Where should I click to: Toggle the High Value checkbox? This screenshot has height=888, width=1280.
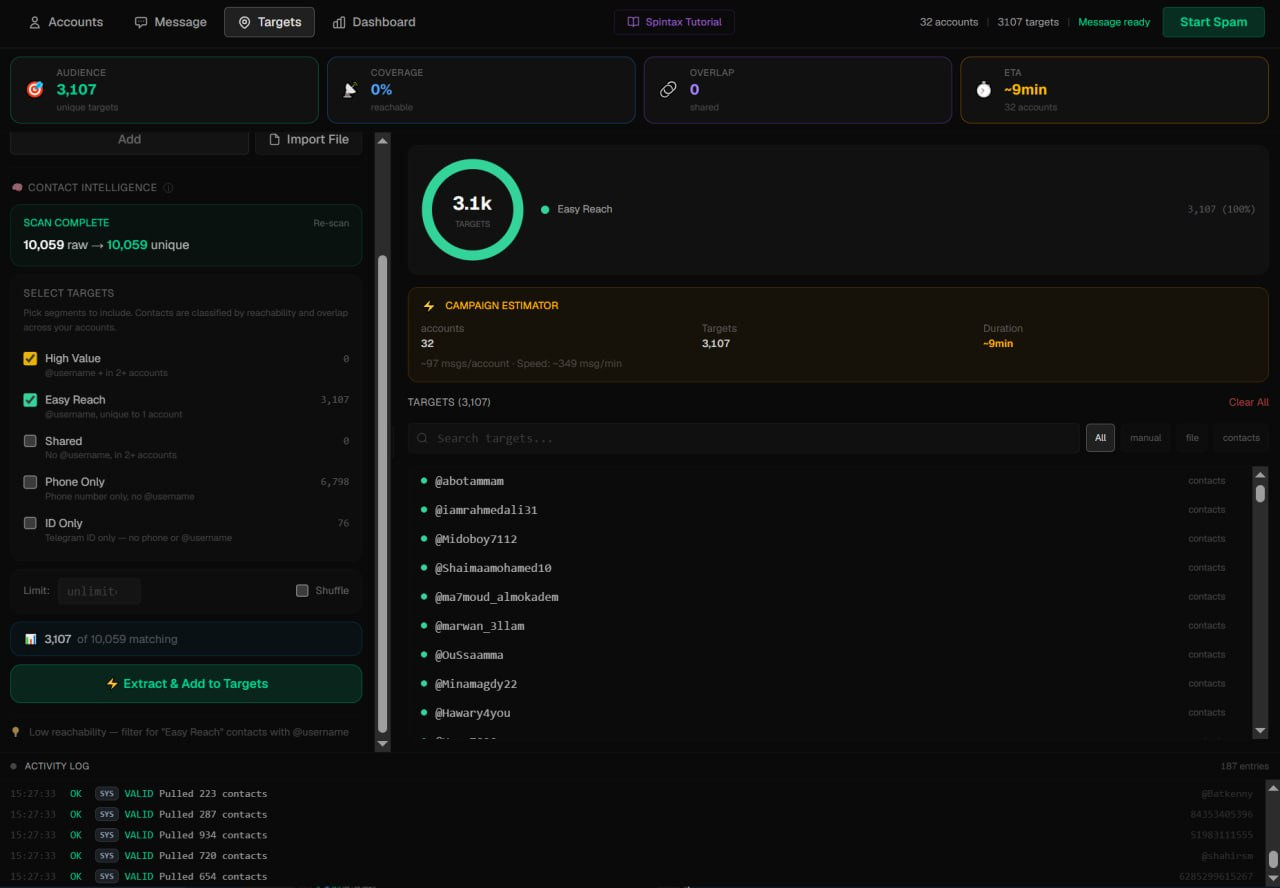(x=30, y=358)
